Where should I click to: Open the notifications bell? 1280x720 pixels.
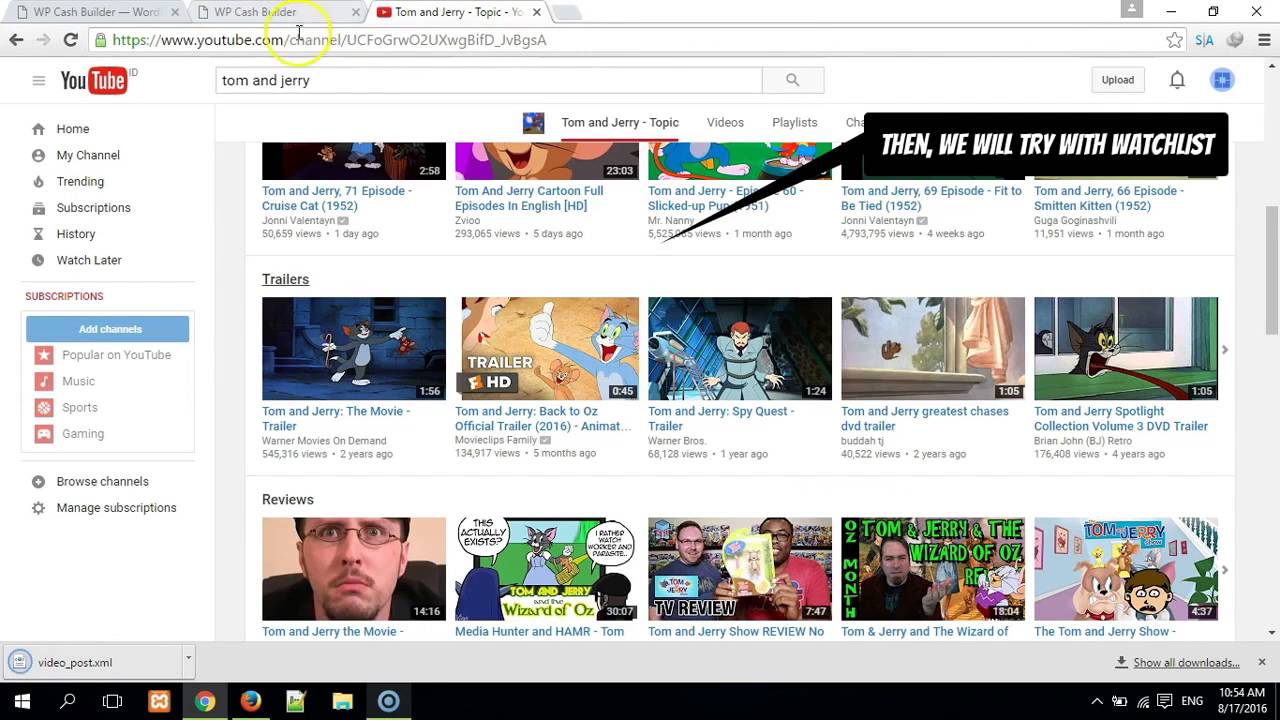(x=1177, y=80)
